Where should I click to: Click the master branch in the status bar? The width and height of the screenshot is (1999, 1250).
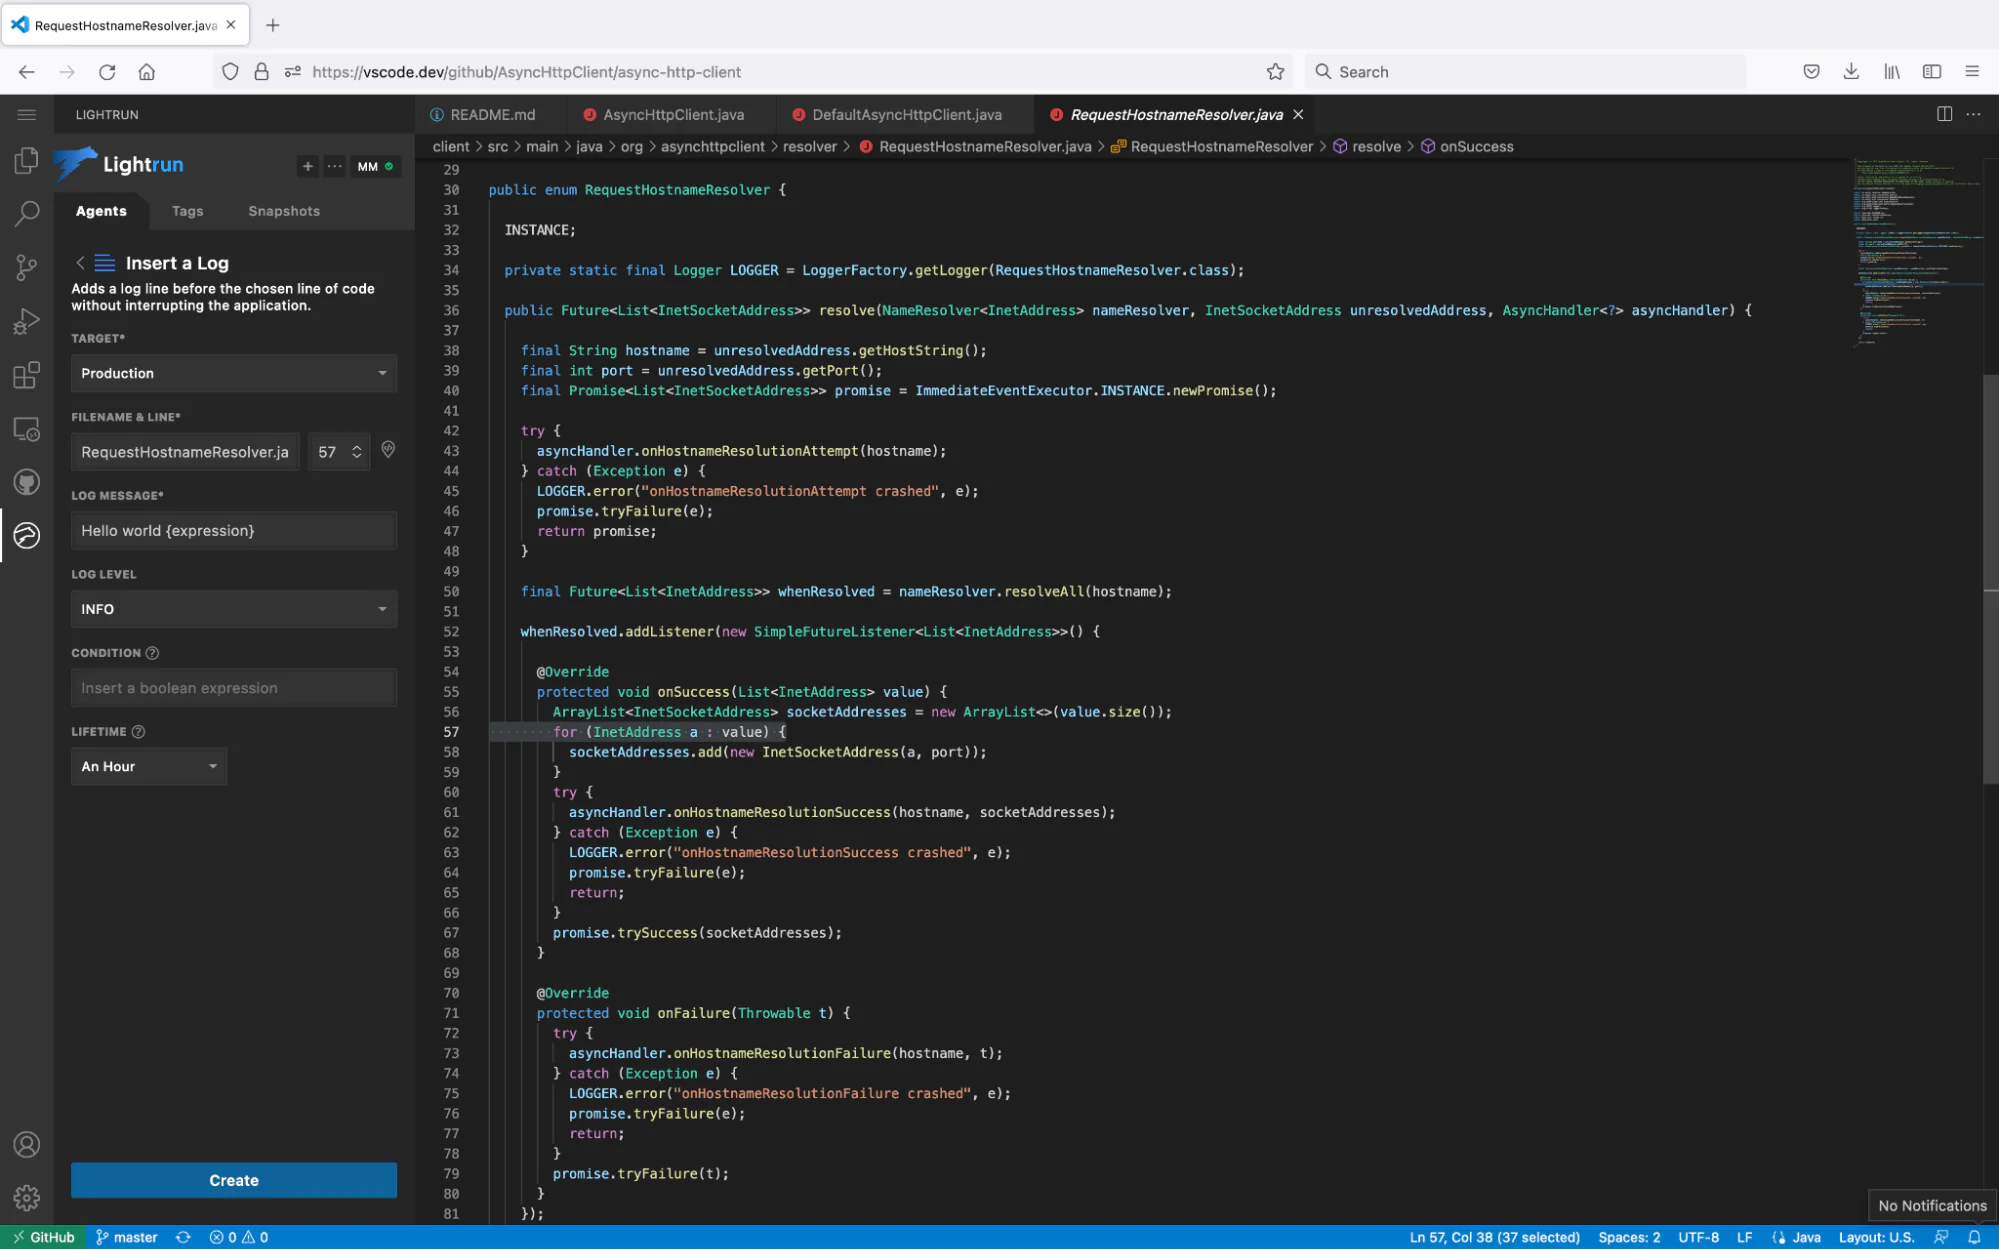pyautogui.click(x=127, y=1237)
